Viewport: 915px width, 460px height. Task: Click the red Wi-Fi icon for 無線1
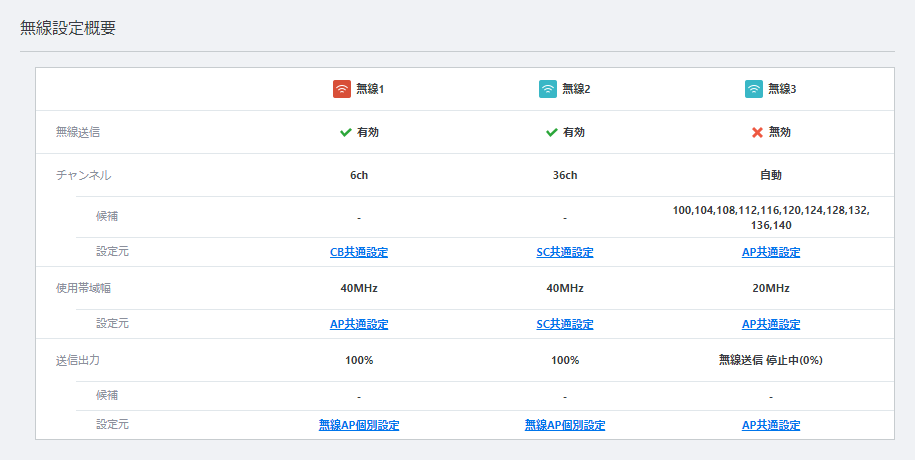pyautogui.click(x=342, y=89)
